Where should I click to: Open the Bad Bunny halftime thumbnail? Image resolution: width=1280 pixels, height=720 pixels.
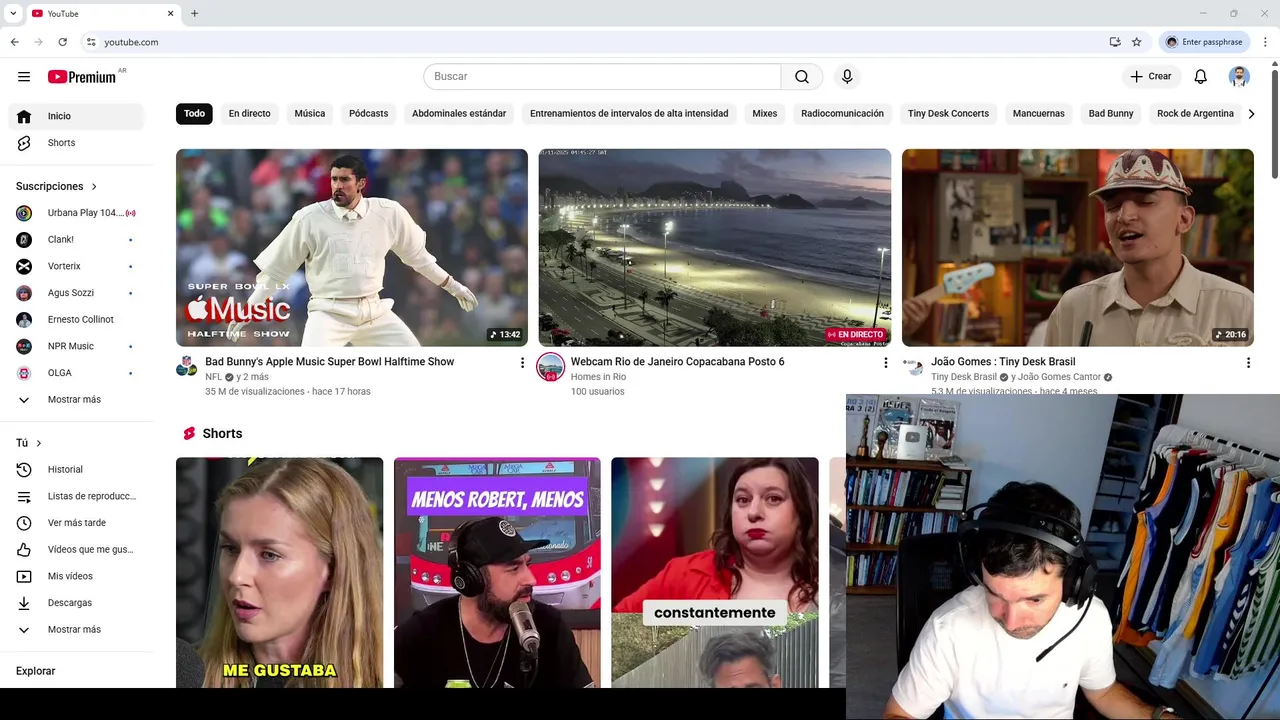coord(352,248)
